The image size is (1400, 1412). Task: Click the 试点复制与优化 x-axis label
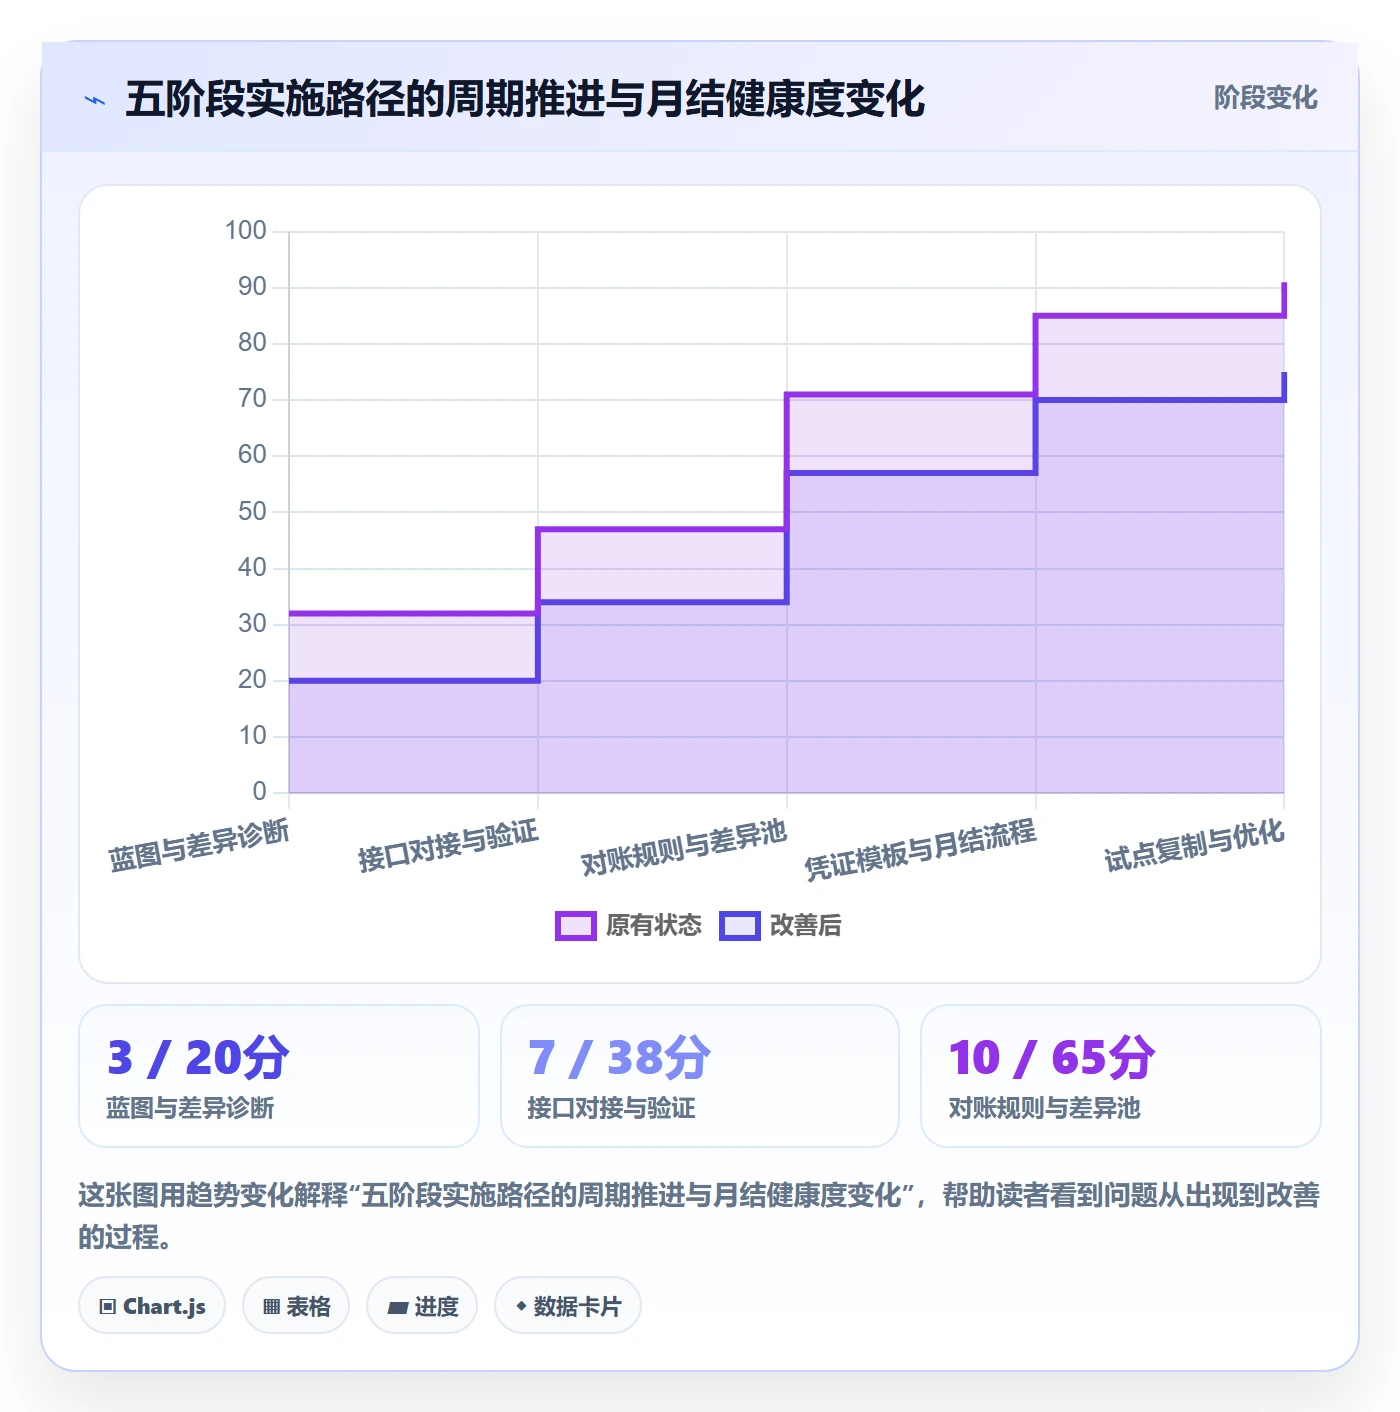click(x=1194, y=846)
